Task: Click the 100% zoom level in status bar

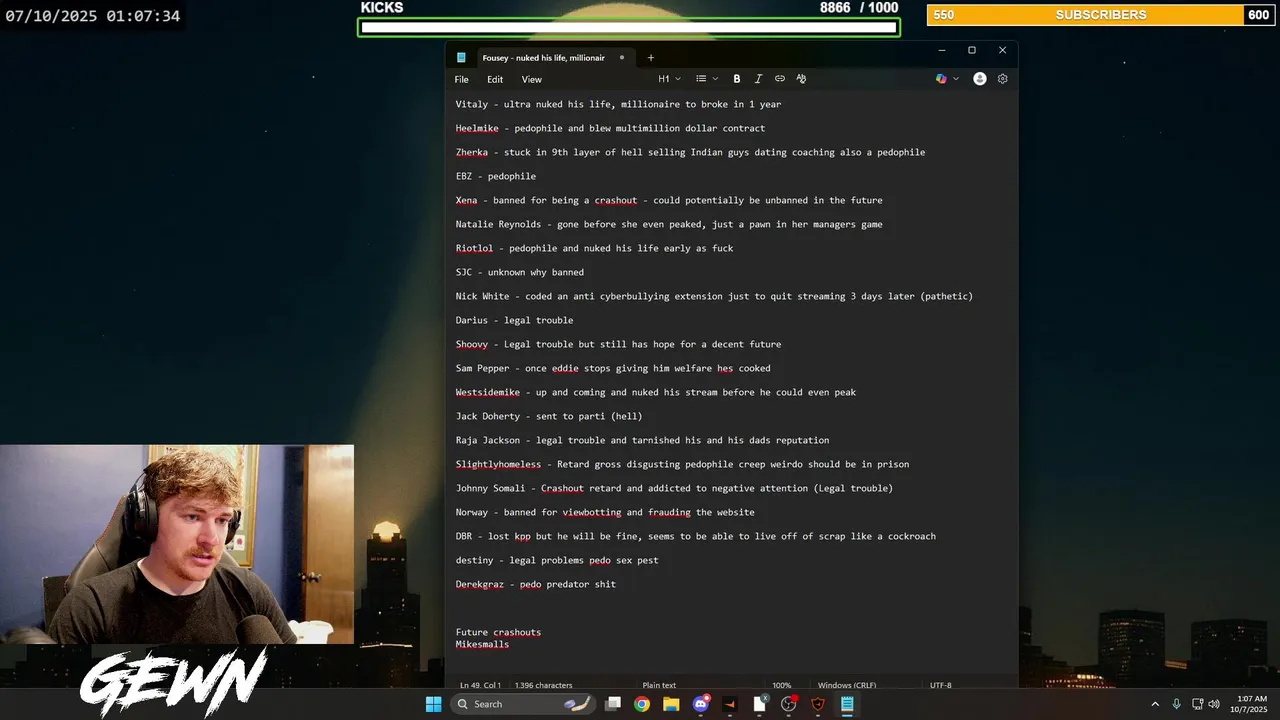Action: coord(781,685)
